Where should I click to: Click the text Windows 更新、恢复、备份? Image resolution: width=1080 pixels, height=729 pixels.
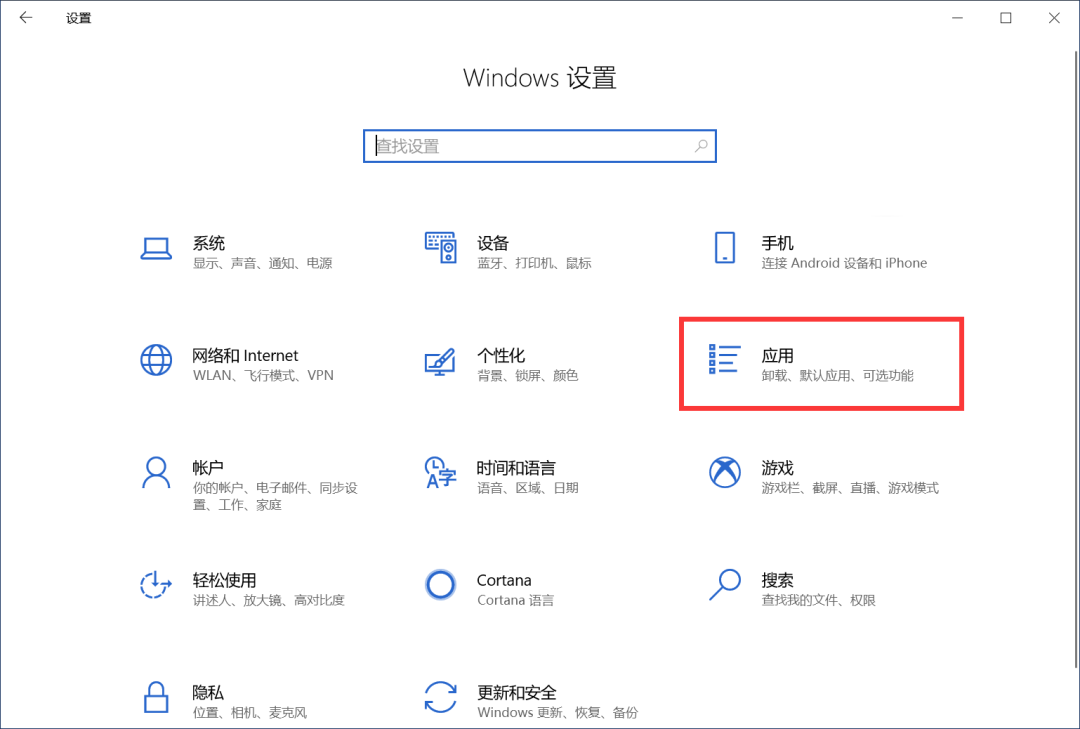pos(557,712)
